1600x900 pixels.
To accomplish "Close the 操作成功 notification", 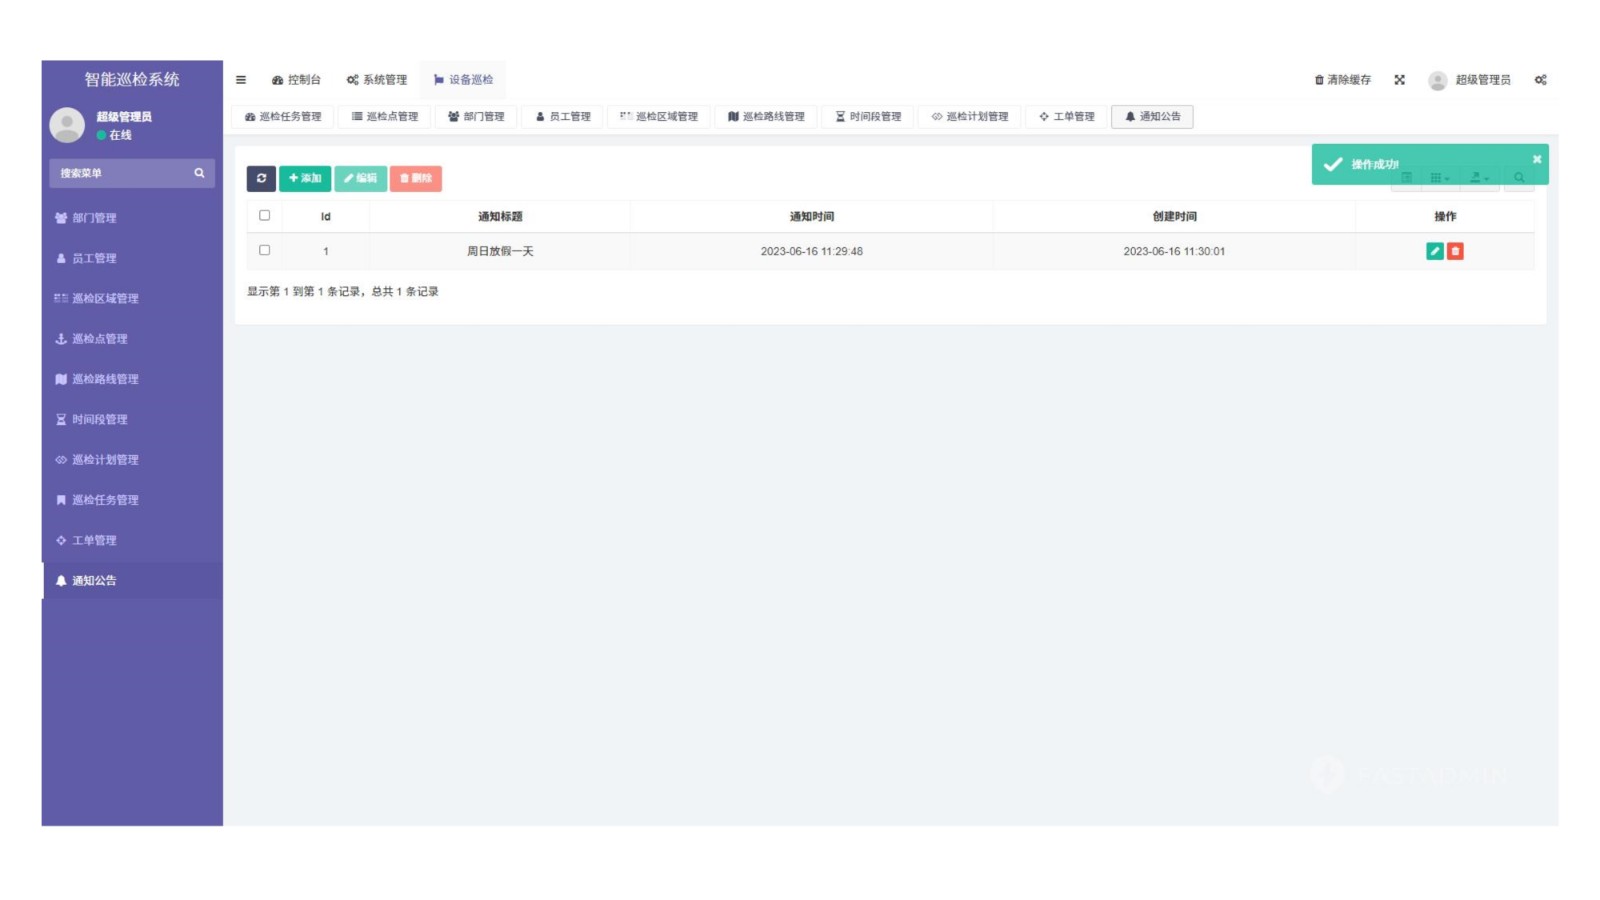I will (x=1537, y=159).
